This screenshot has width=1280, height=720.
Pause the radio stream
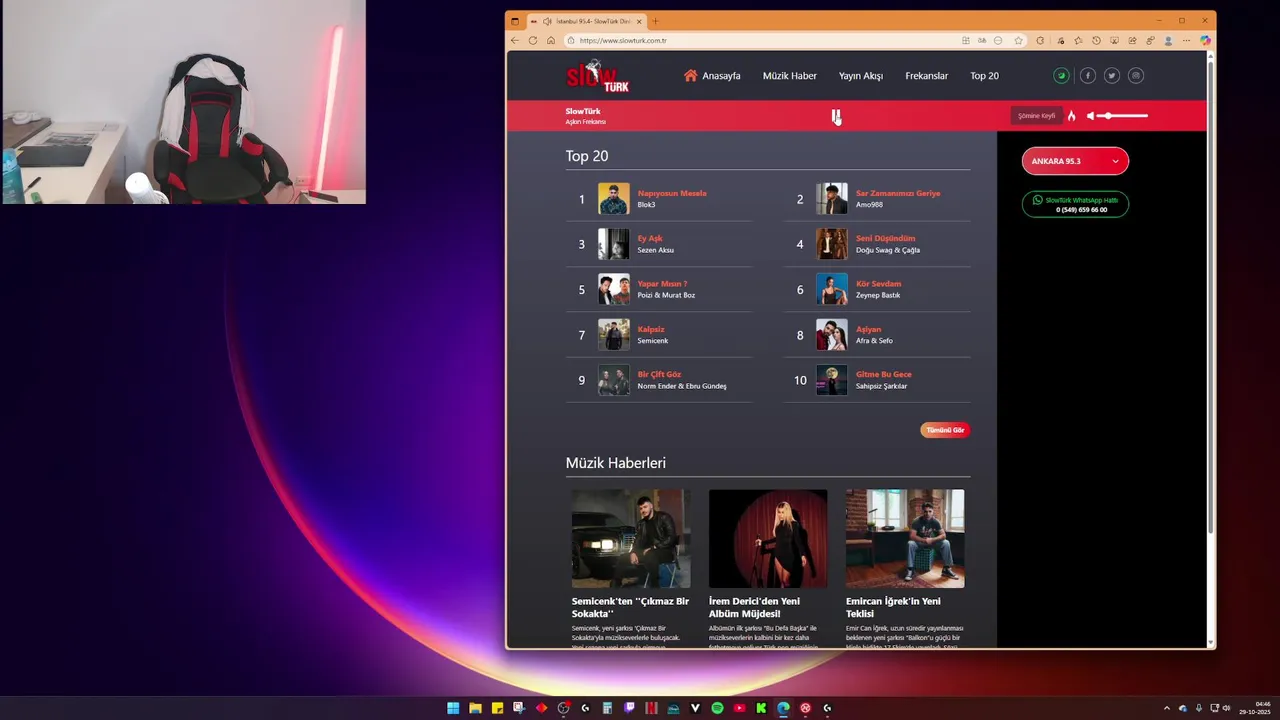pyautogui.click(x=836, y=116)
